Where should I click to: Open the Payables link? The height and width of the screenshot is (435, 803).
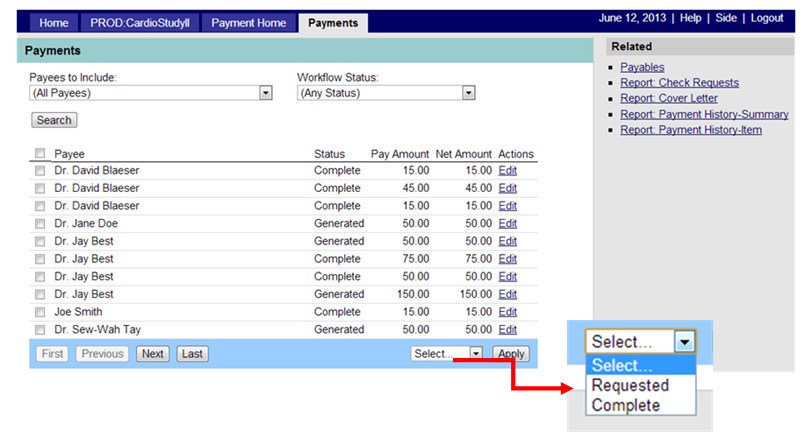(x=642, y=67)
